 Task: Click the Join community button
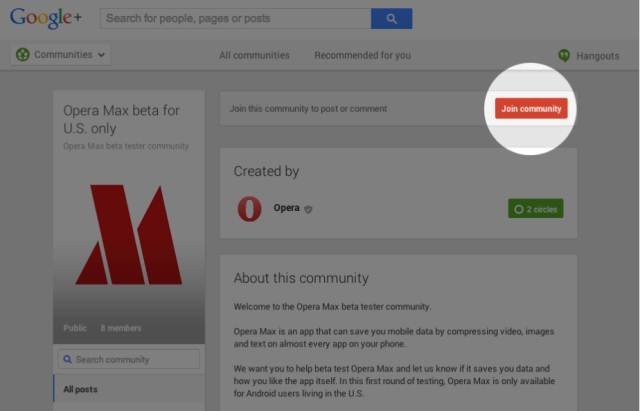point(531,109)
